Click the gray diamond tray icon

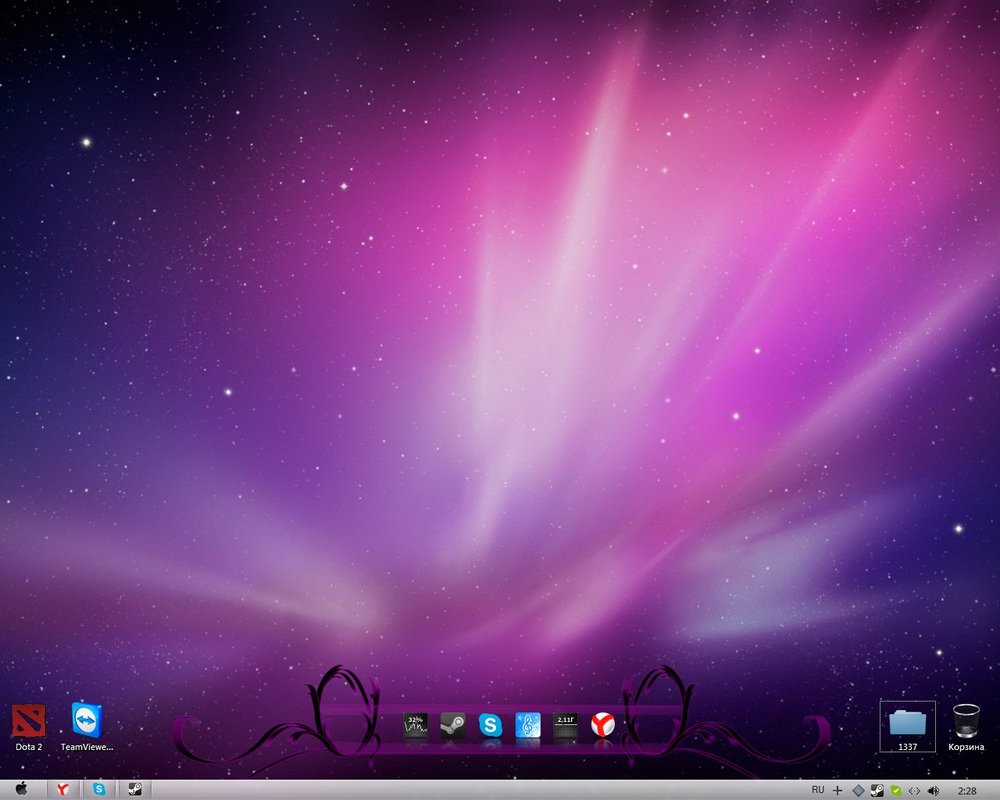coord(858,790)
